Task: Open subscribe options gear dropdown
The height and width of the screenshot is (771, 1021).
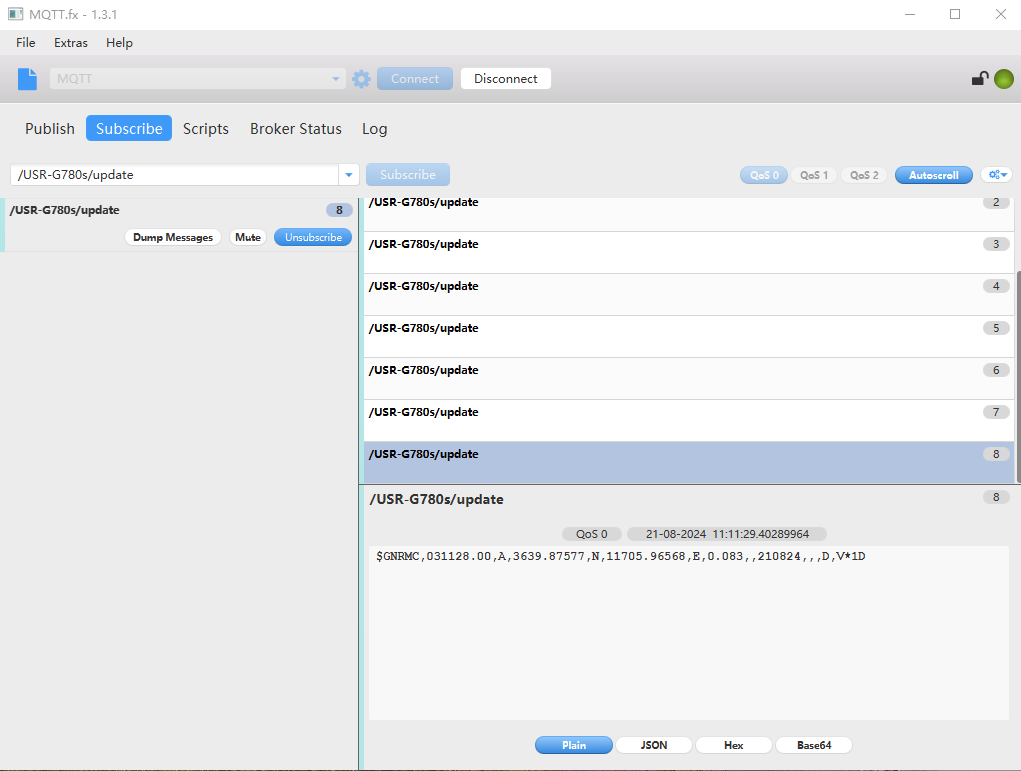Action: tap(996, 175)
